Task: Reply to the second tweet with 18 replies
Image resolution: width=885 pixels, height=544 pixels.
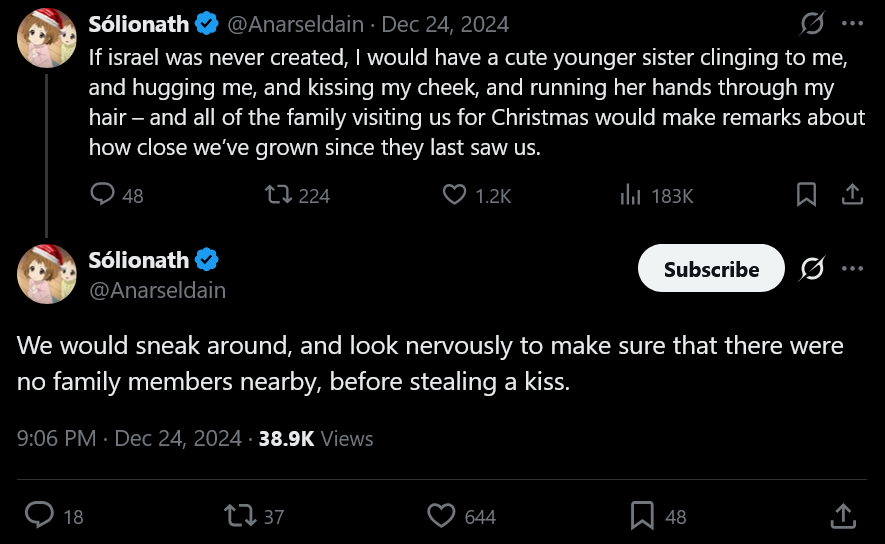Action: 39,515
